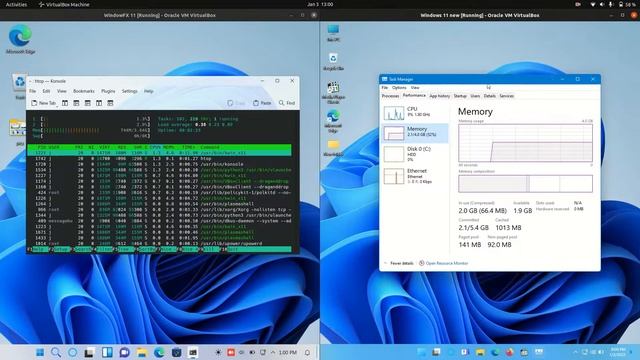Click chat icon on WindowsFX taskbar
The width and height of the screenshot is (640, 360).
click(x=124, y=352)
